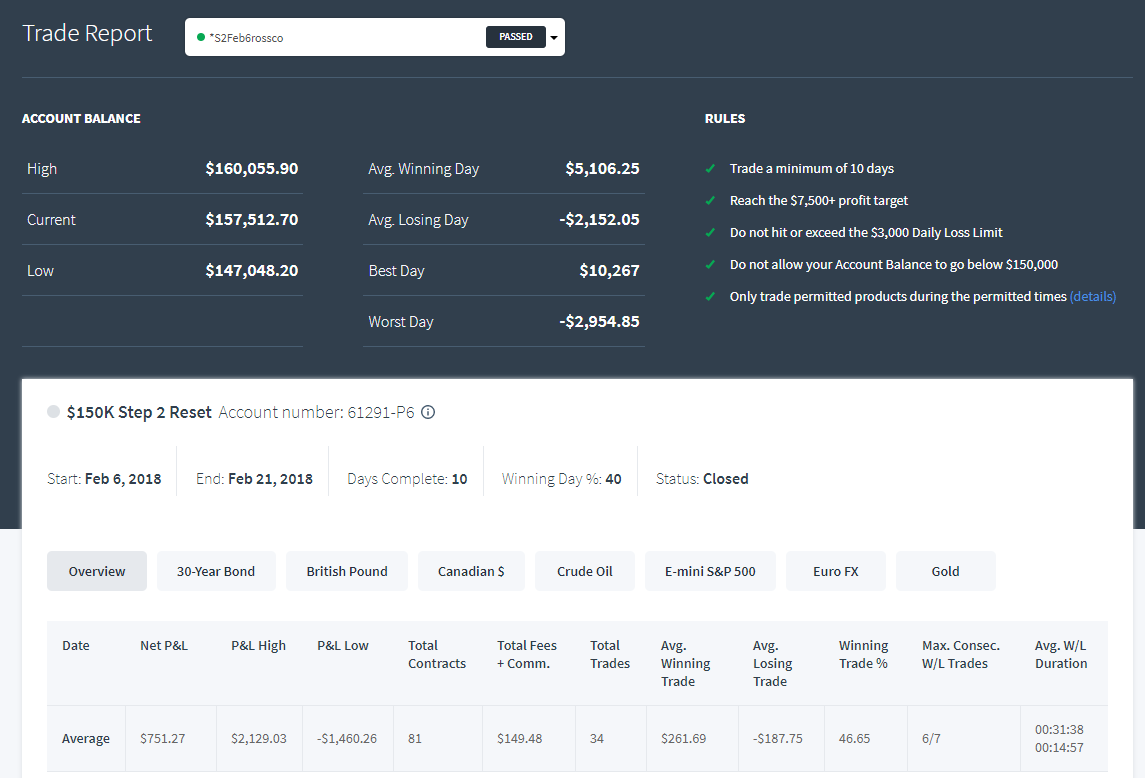
Task: Select the Overview tab
Action: tap(97, 571)
